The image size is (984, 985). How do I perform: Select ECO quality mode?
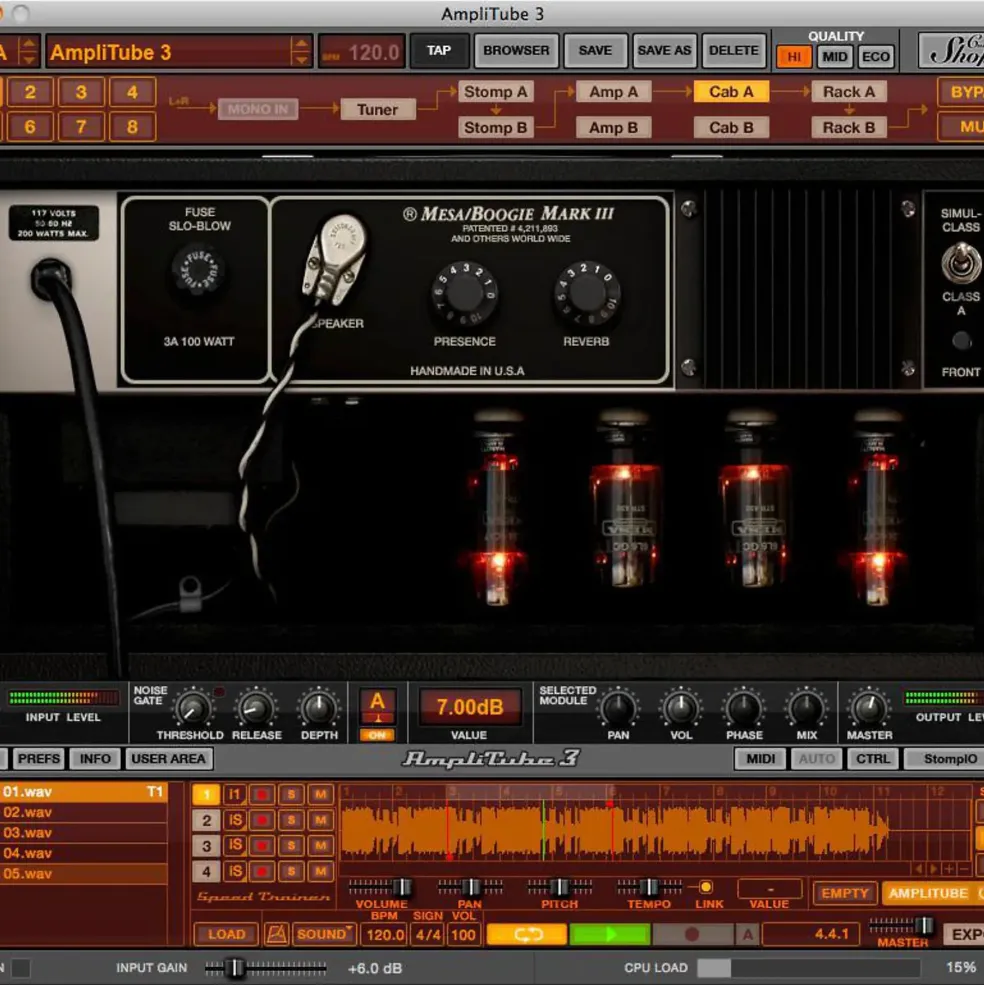point(875,57)
